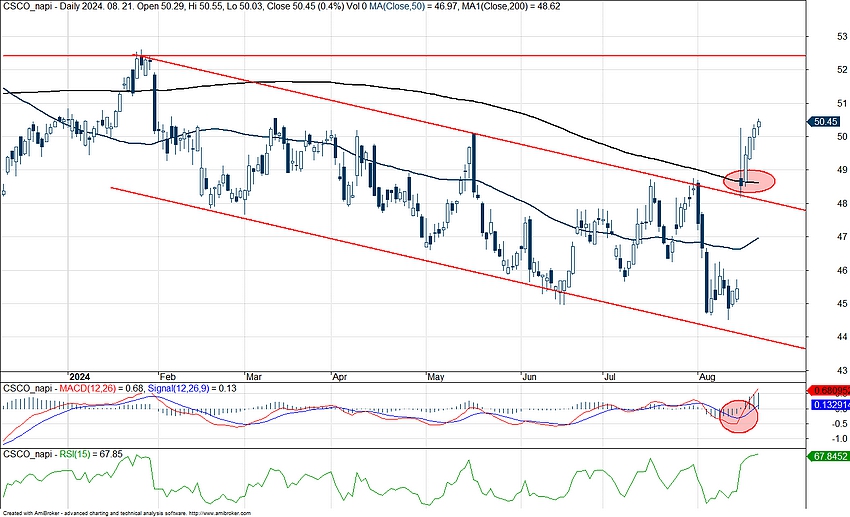The width and height of the screenshot is (850, 517).
Task: Click the 43 price axis label
Action: point(842,371)
